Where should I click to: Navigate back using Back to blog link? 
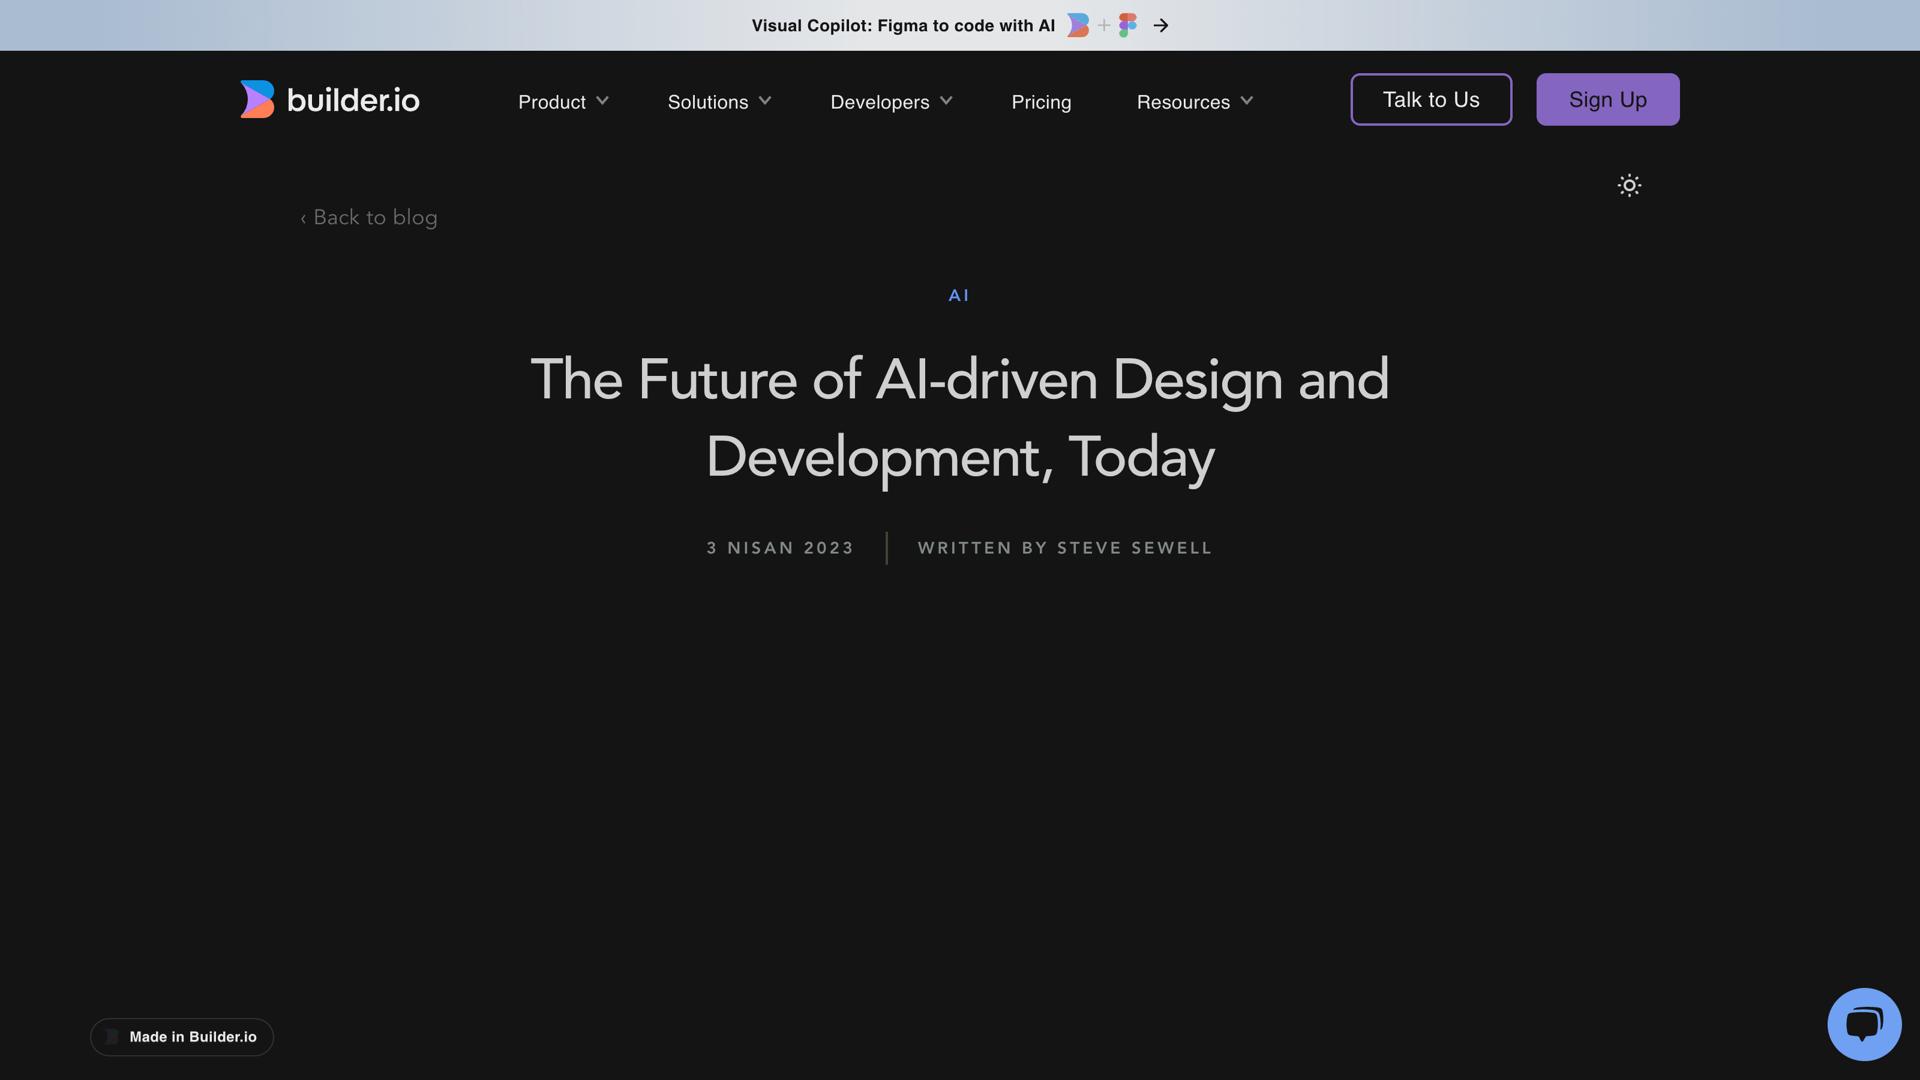pyautogui.click(x=368, y=217)
